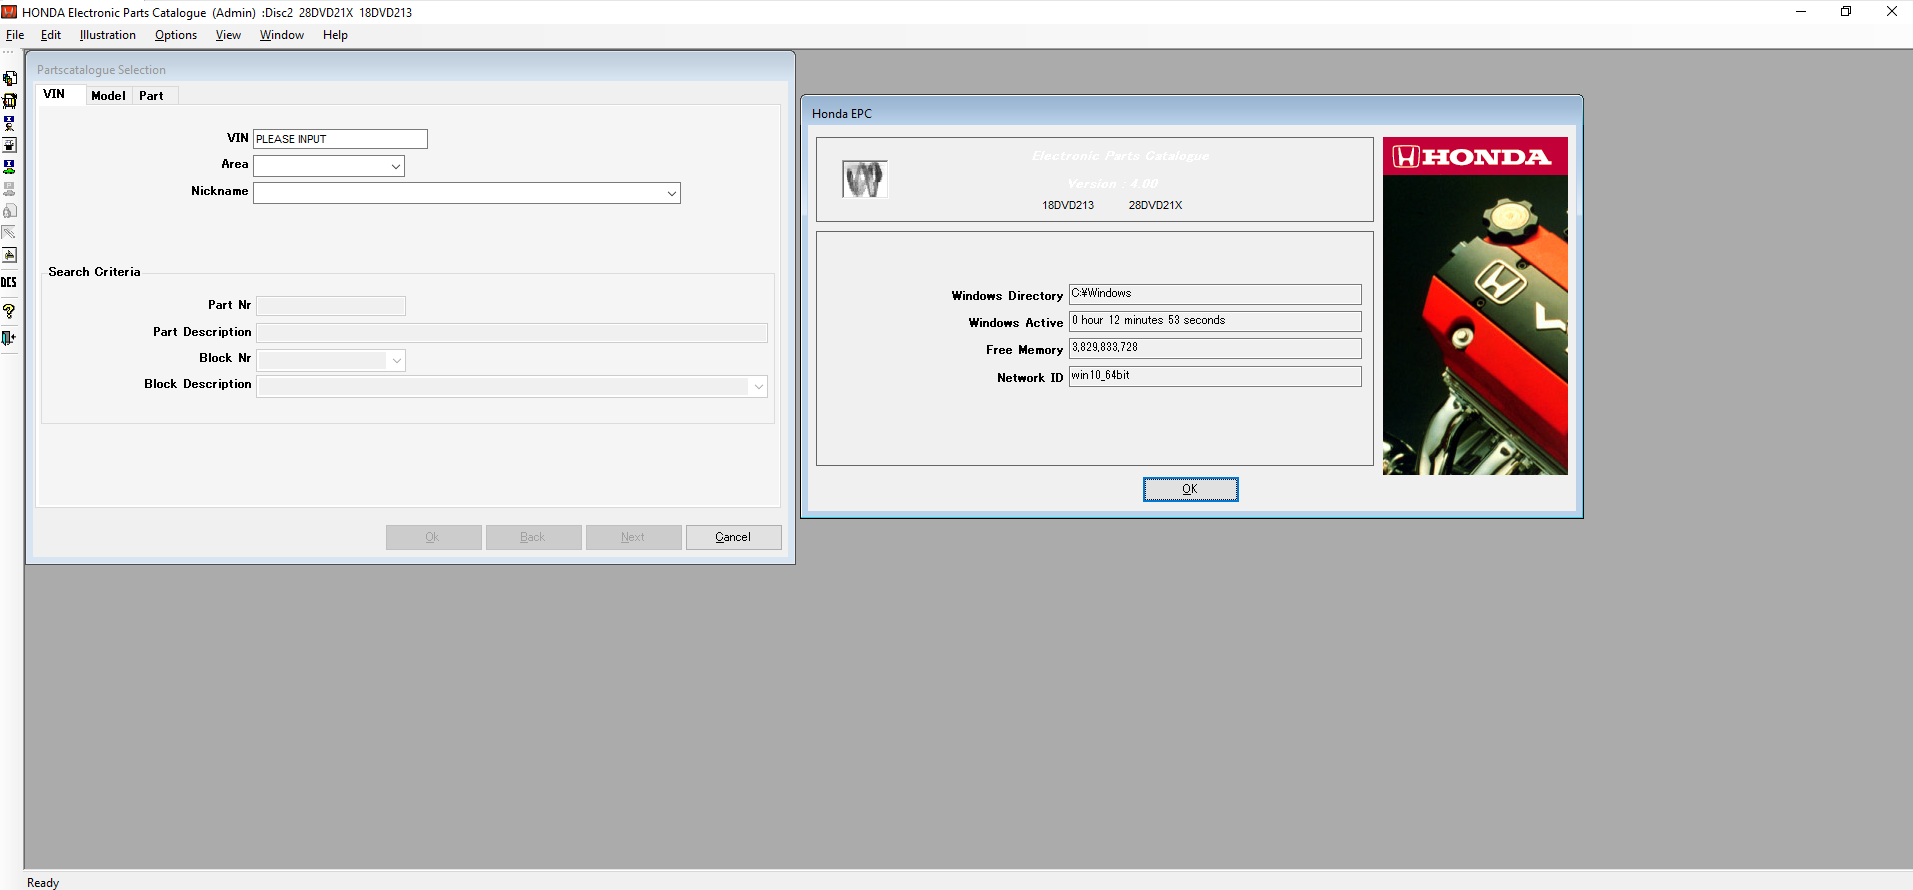Viewport: 1913px width, 890px height.
Task: Click Cancel in Partscatalogue Selection
Action: click(x=733, y=537)
